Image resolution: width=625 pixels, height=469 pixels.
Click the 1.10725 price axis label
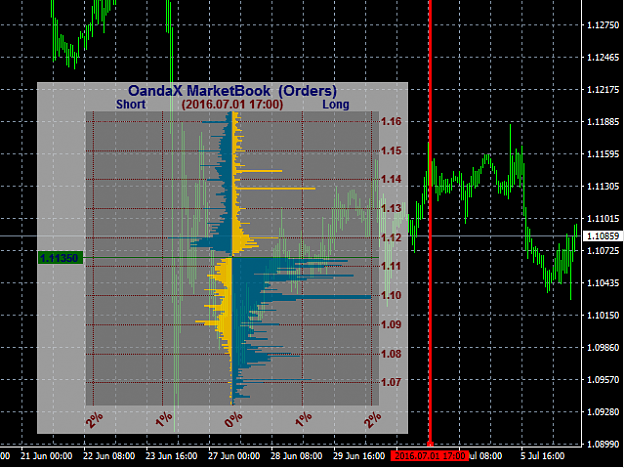[x=603, y=251]
